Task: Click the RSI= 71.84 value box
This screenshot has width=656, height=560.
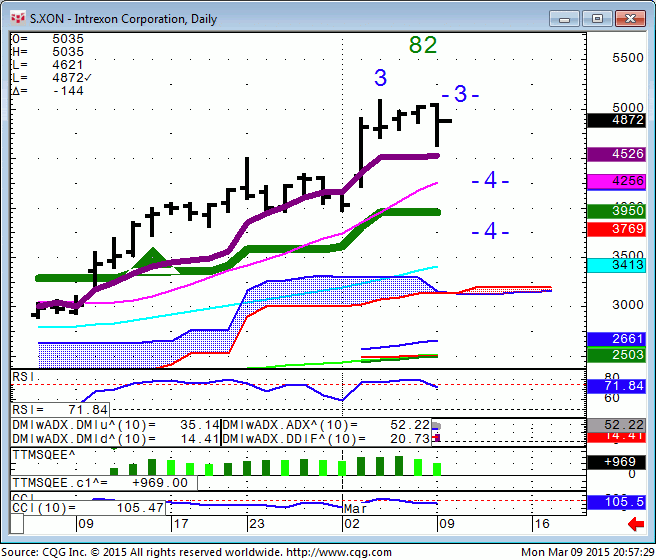Action: pos(60,410)
